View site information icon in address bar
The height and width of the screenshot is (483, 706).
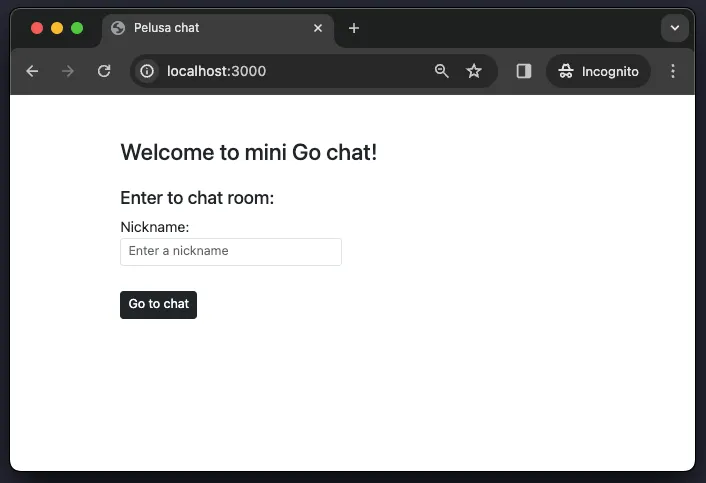pos(148,71)
